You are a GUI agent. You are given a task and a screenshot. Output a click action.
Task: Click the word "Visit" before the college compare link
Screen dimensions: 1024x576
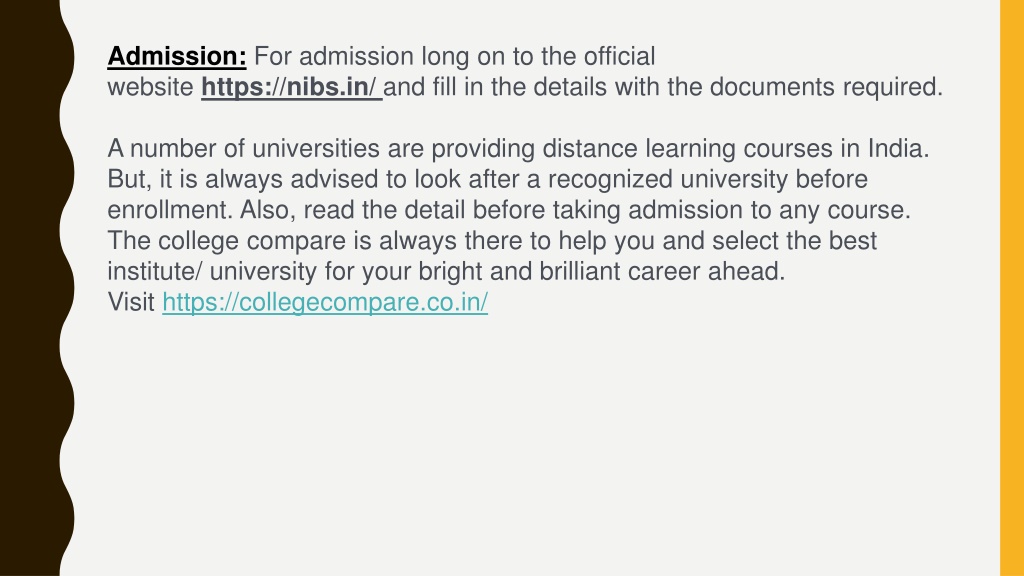click(x=131, y=302)
